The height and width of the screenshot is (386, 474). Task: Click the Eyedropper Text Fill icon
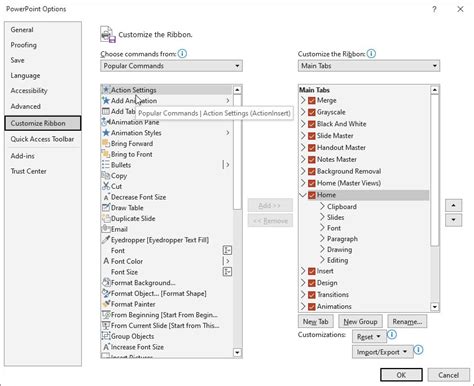pos(106,240)
